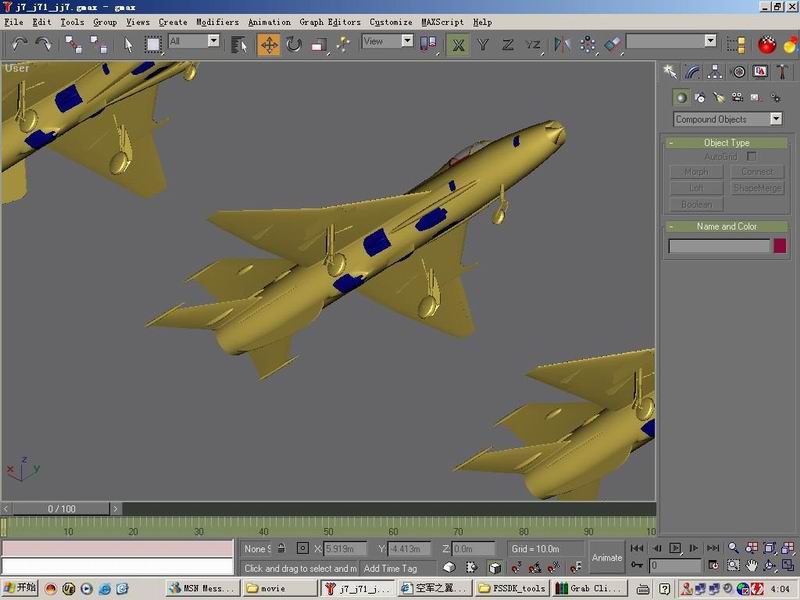800x600 pixels.
Task: Click the Add Time Tag field
Action: pyautogui.click(x=398, y=568)
